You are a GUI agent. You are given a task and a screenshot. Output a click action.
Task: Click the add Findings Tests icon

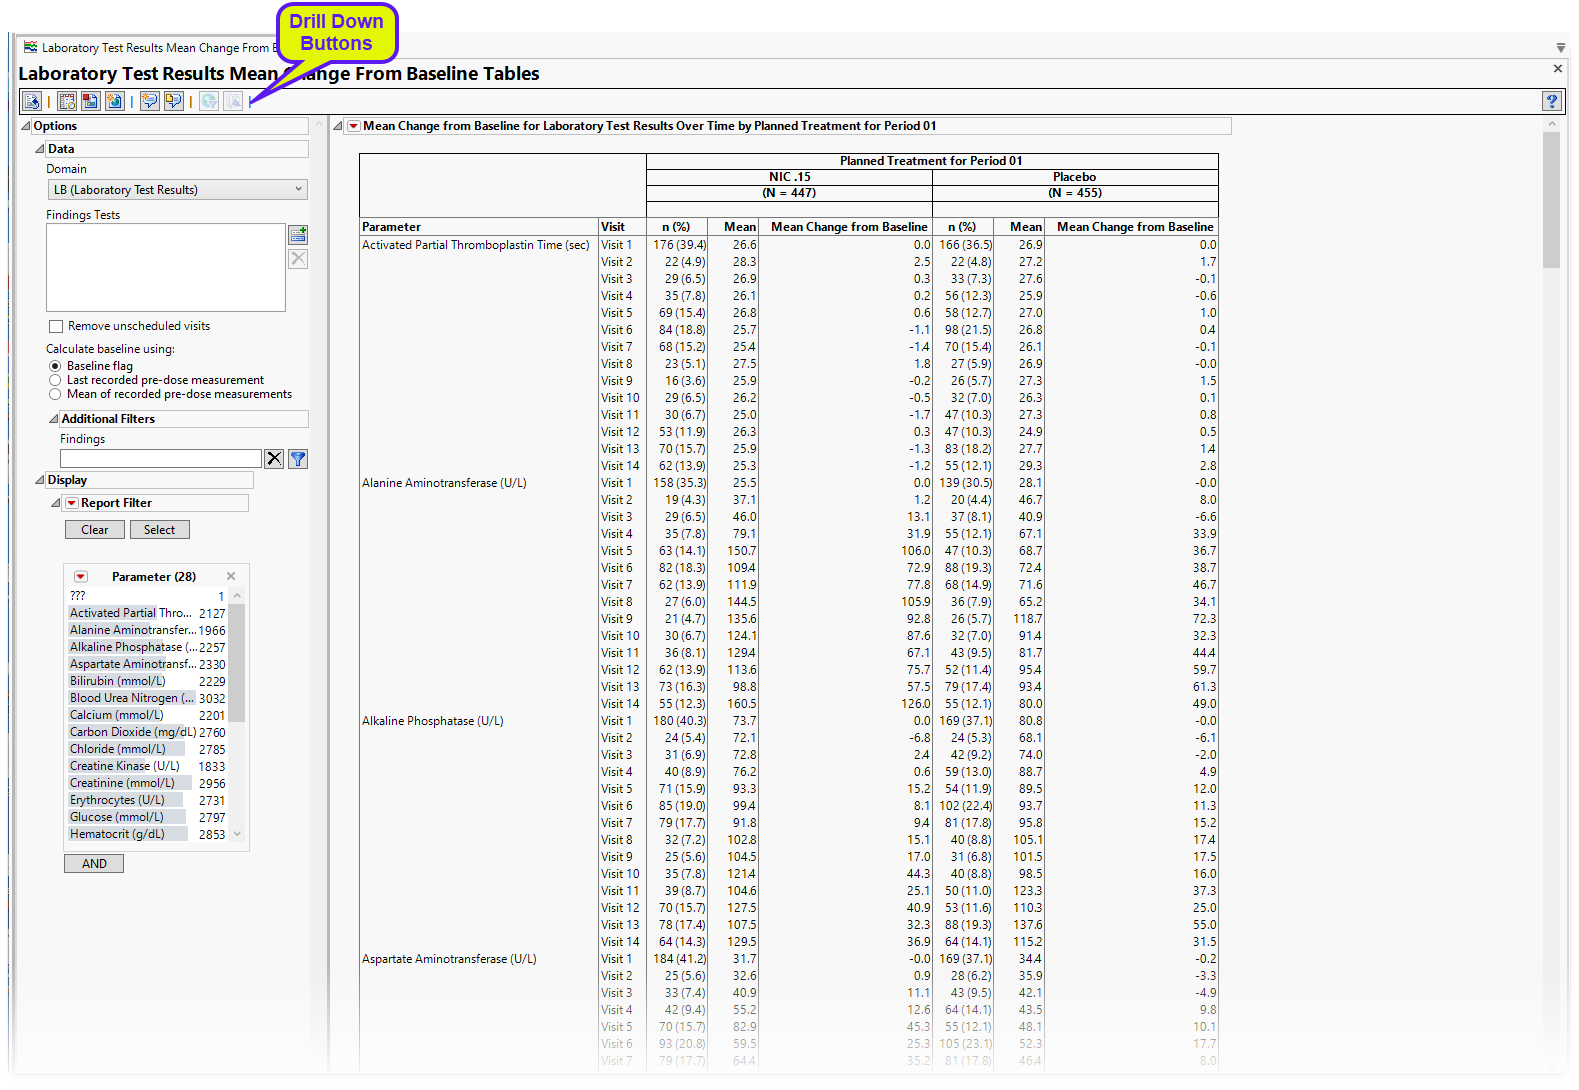(x=298, y=235)
